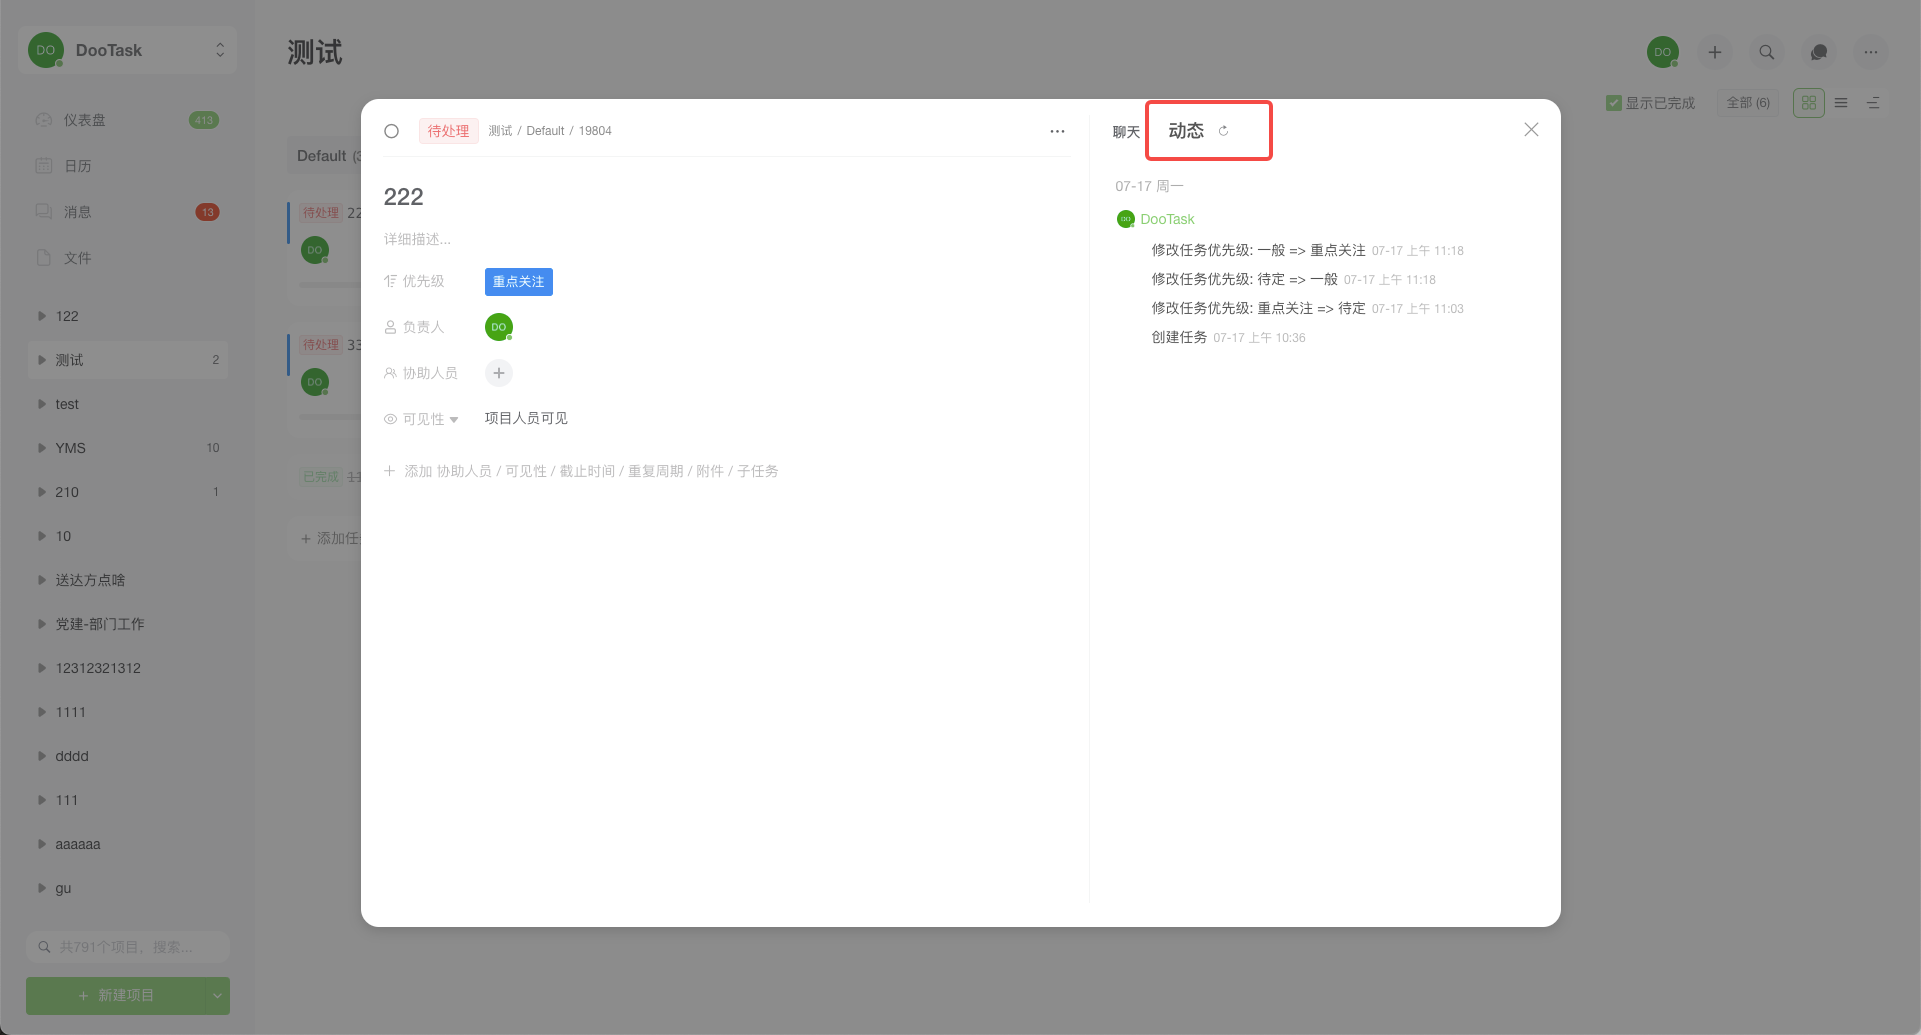
Task: Mark task 222 complete via circle checkbox
Action: point(391,130)
